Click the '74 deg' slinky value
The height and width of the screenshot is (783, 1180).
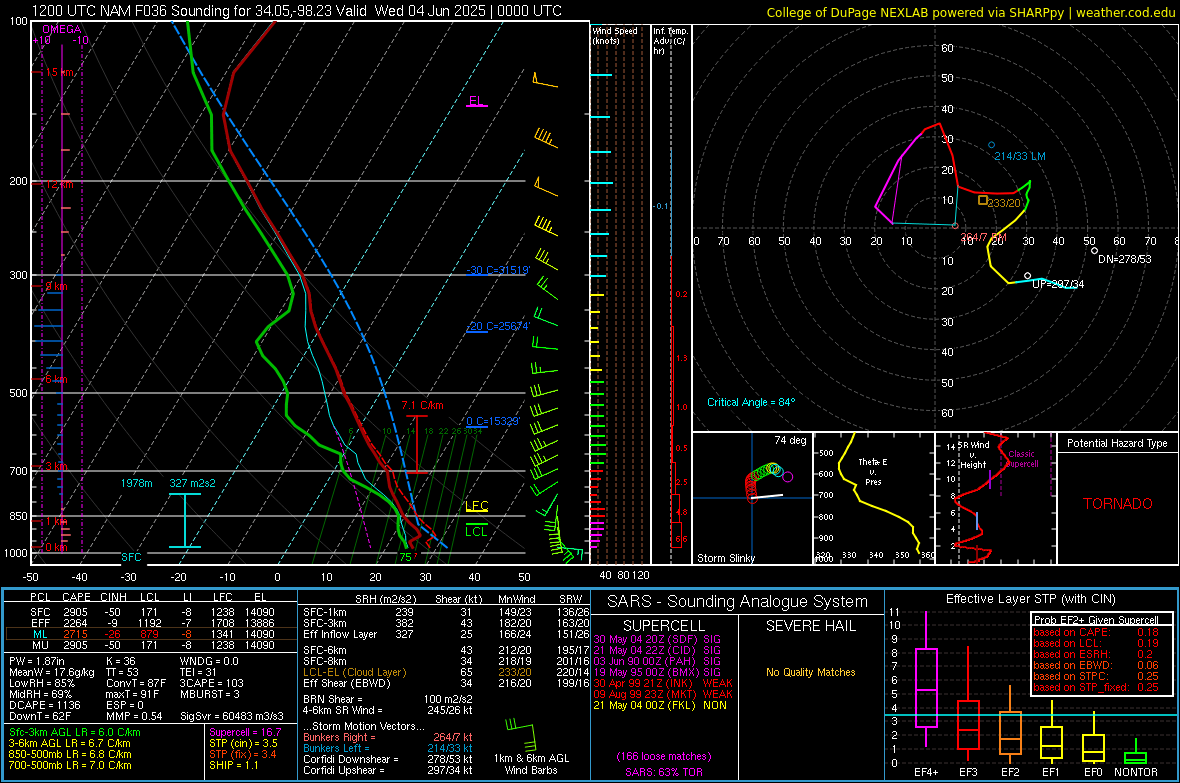click(790, 440)
